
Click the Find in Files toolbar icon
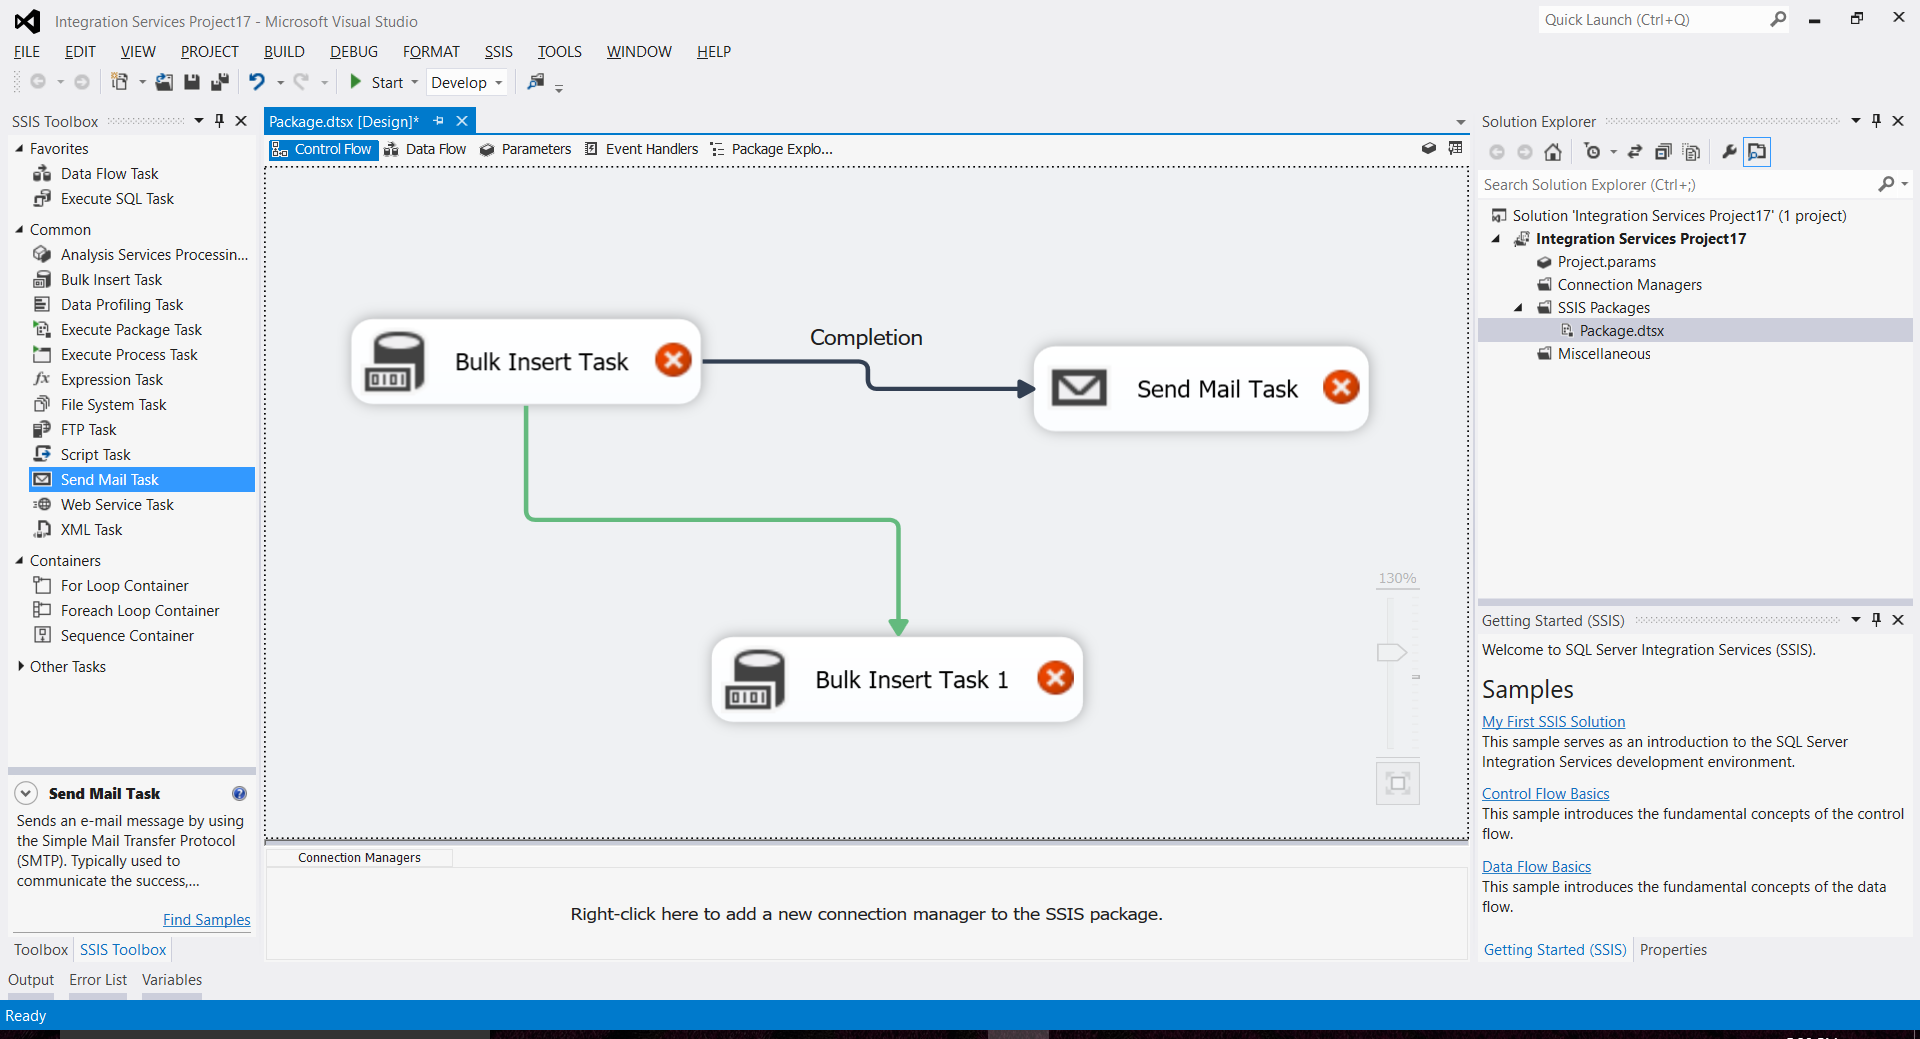(x=537, y=82)
